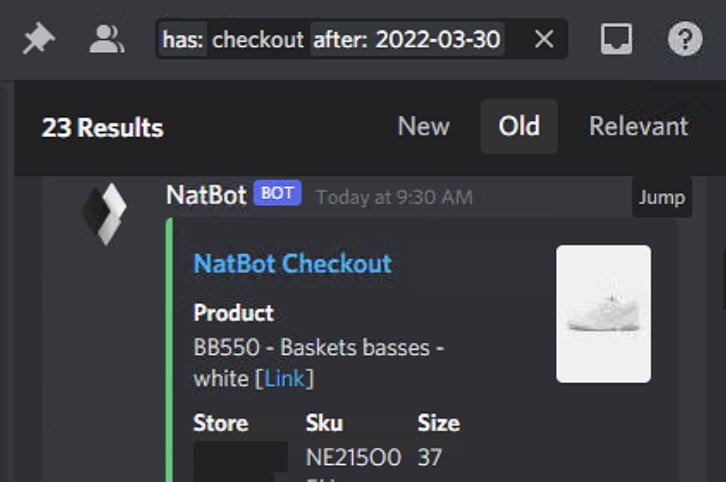
Task: Toggle the member list icon
Action: [106, 39]
